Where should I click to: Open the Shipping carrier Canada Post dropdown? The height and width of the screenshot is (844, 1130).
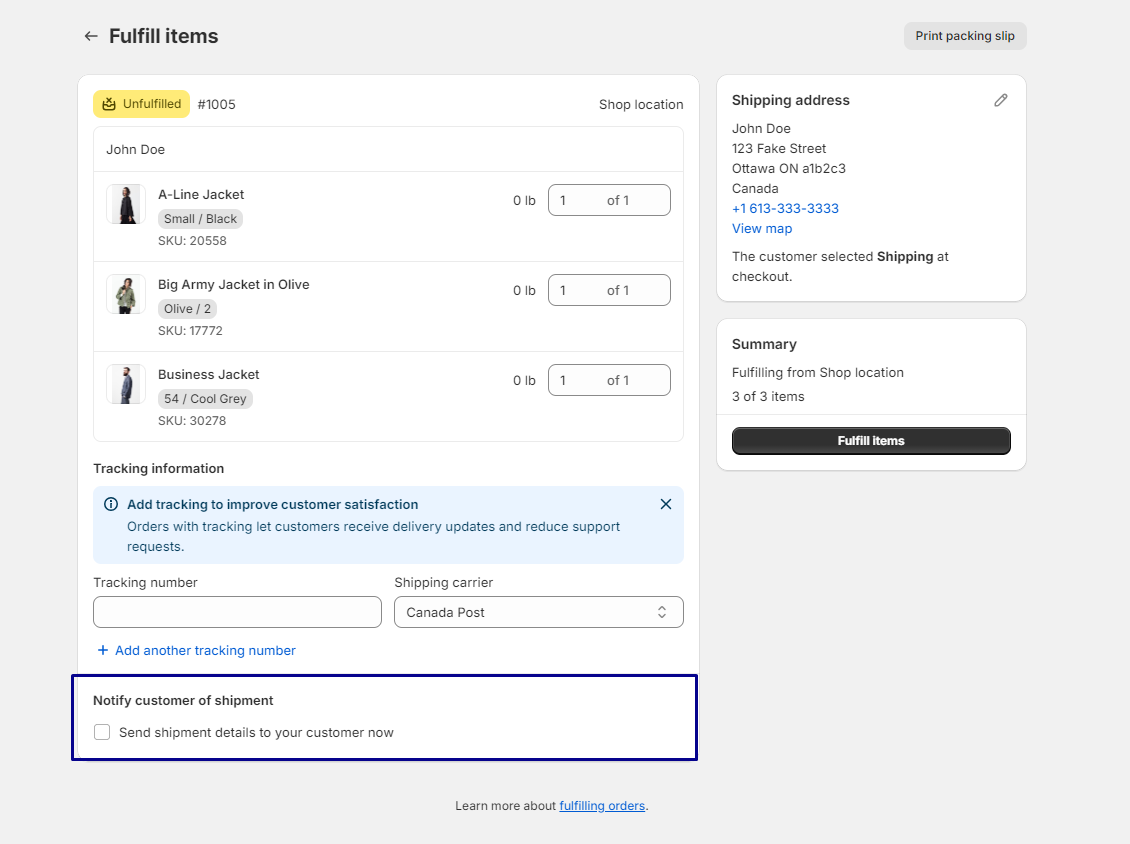tap(538, 612)
